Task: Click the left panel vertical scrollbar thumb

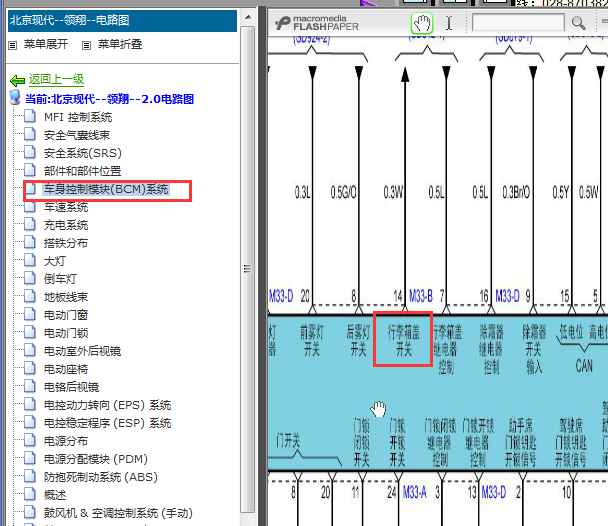Action: [247, 268]
